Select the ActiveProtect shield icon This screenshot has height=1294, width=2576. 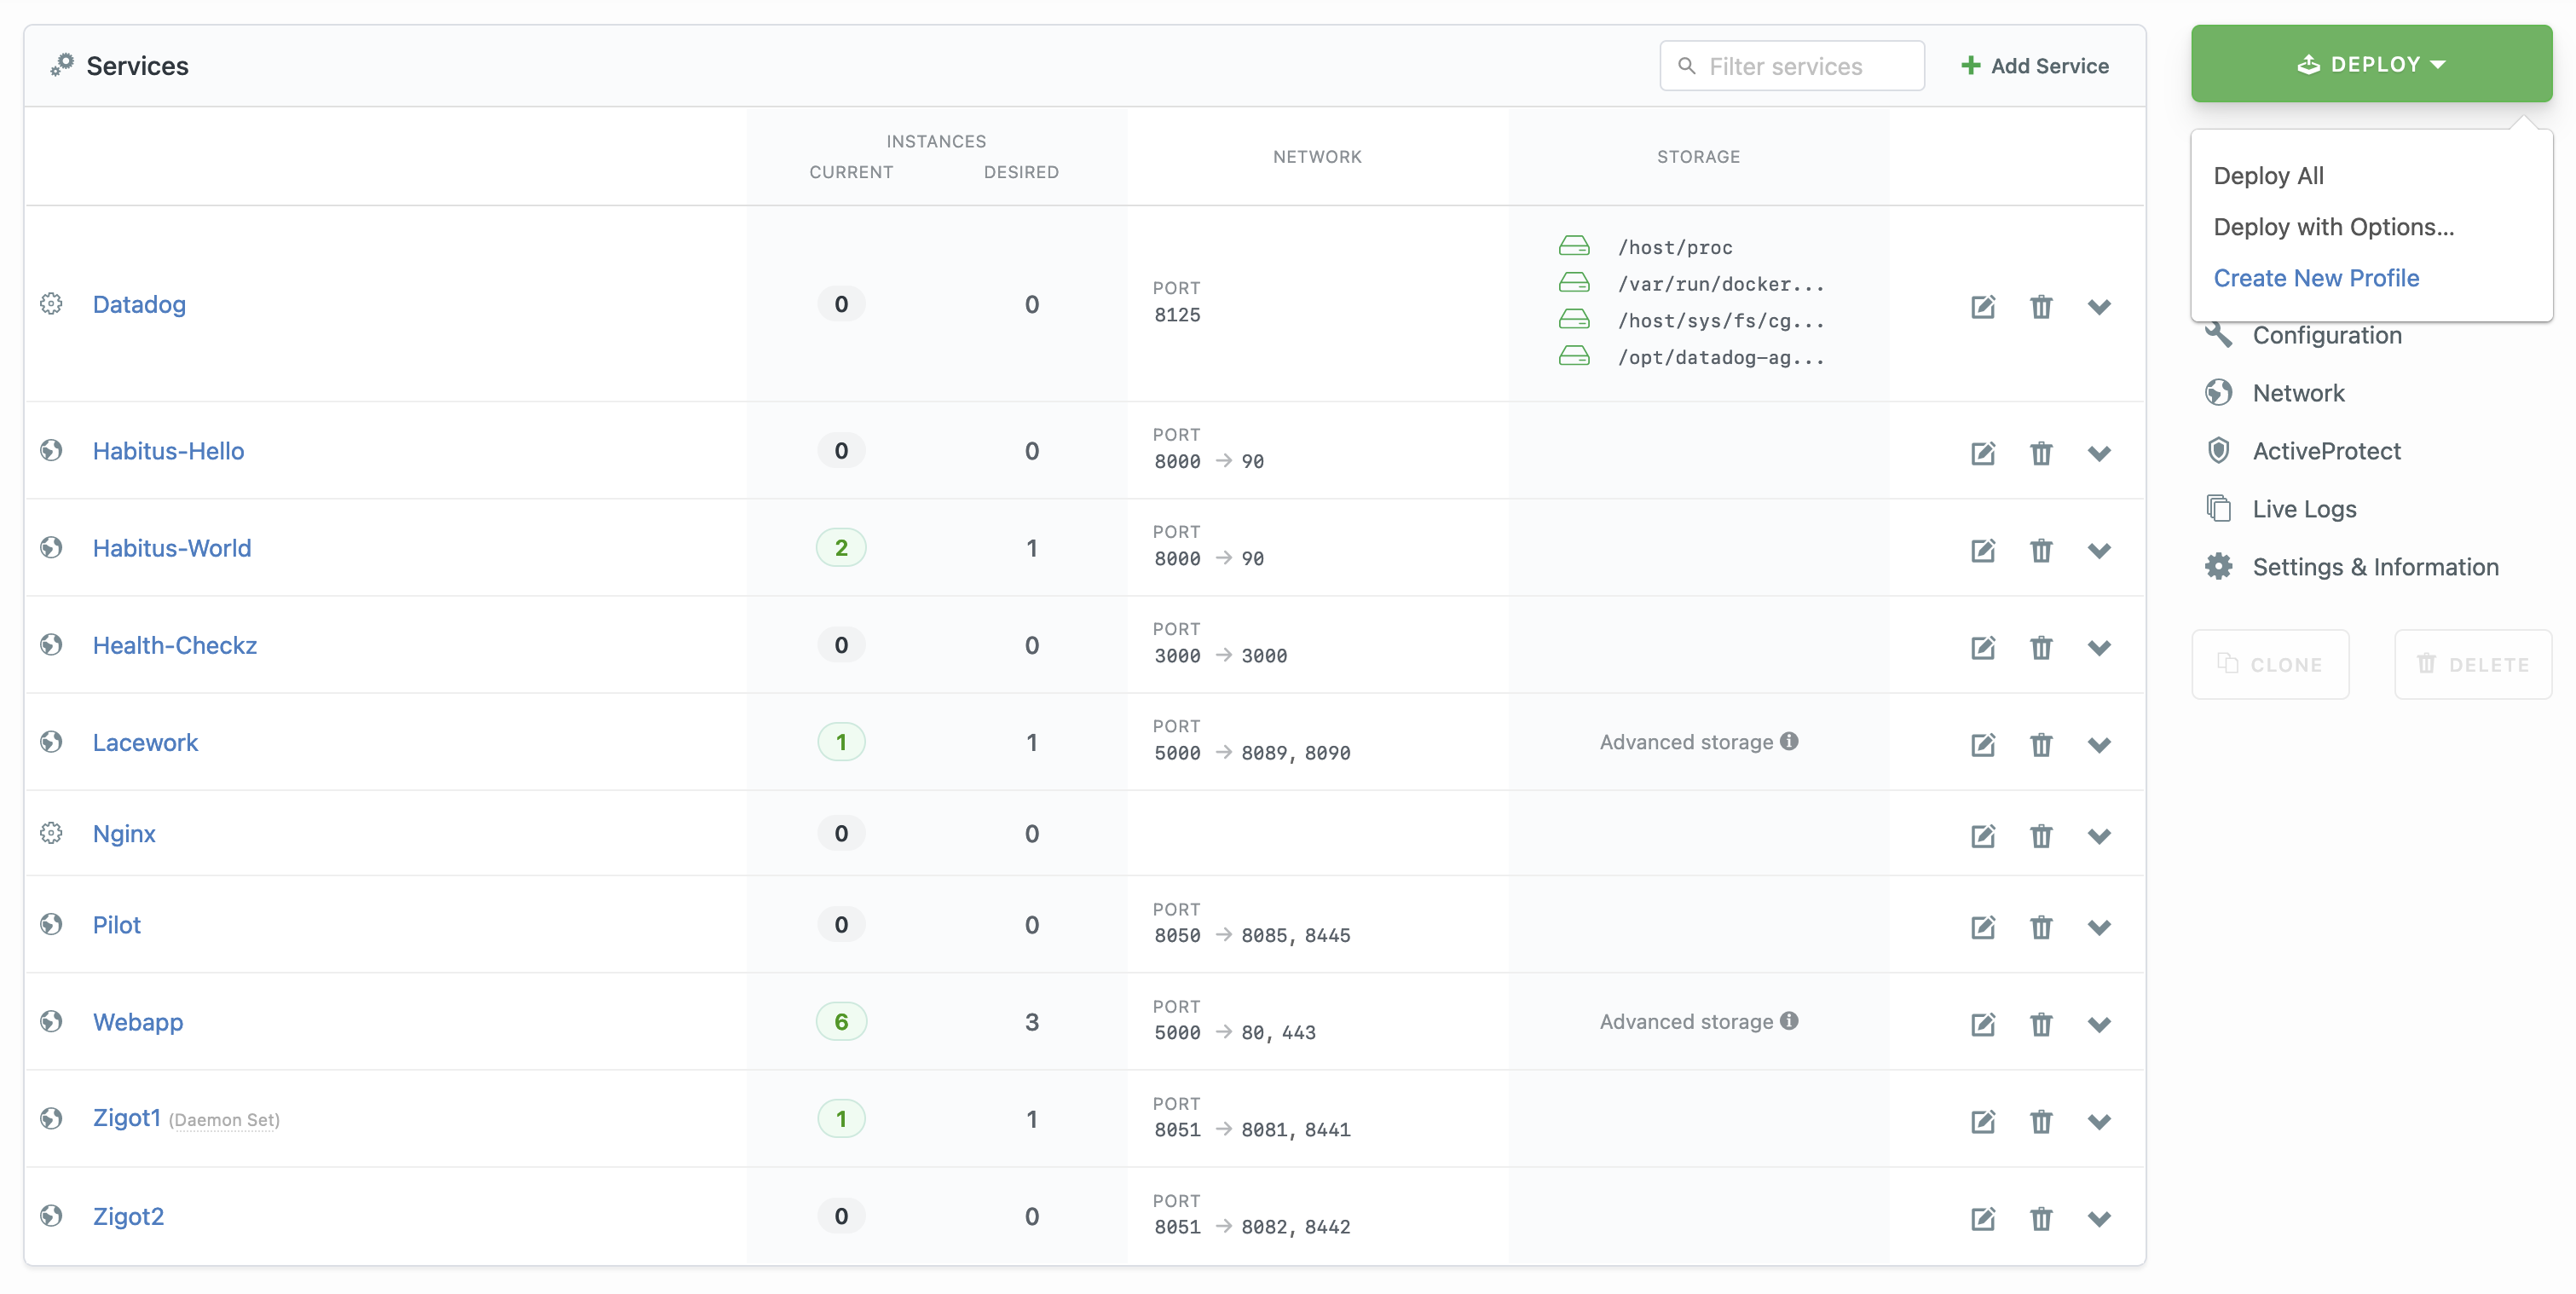[x=2219, y=450]
